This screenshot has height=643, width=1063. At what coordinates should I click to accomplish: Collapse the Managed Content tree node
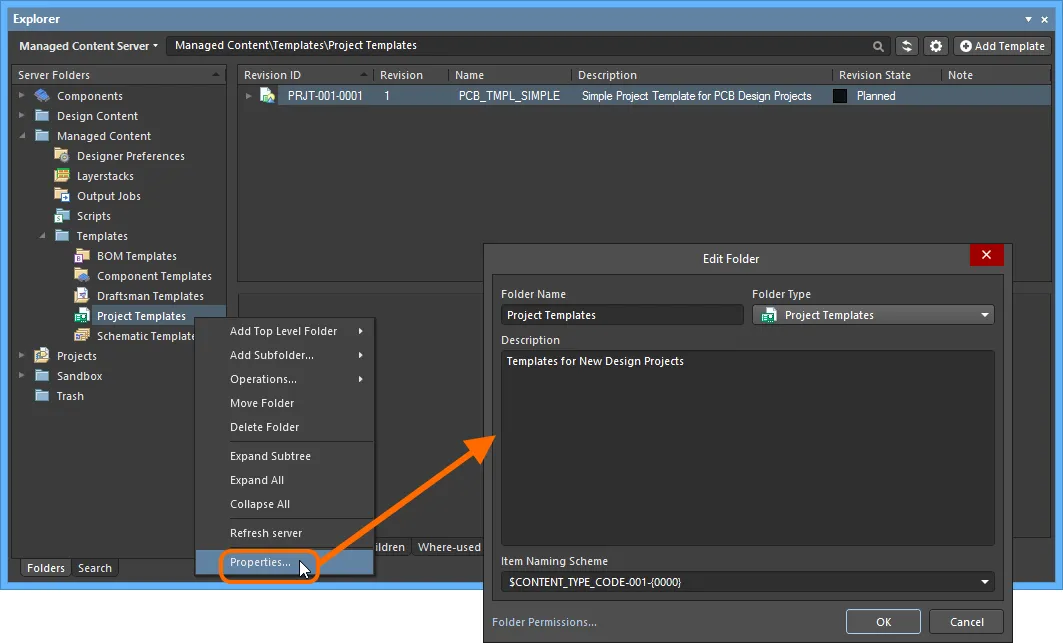pos(22,136)
